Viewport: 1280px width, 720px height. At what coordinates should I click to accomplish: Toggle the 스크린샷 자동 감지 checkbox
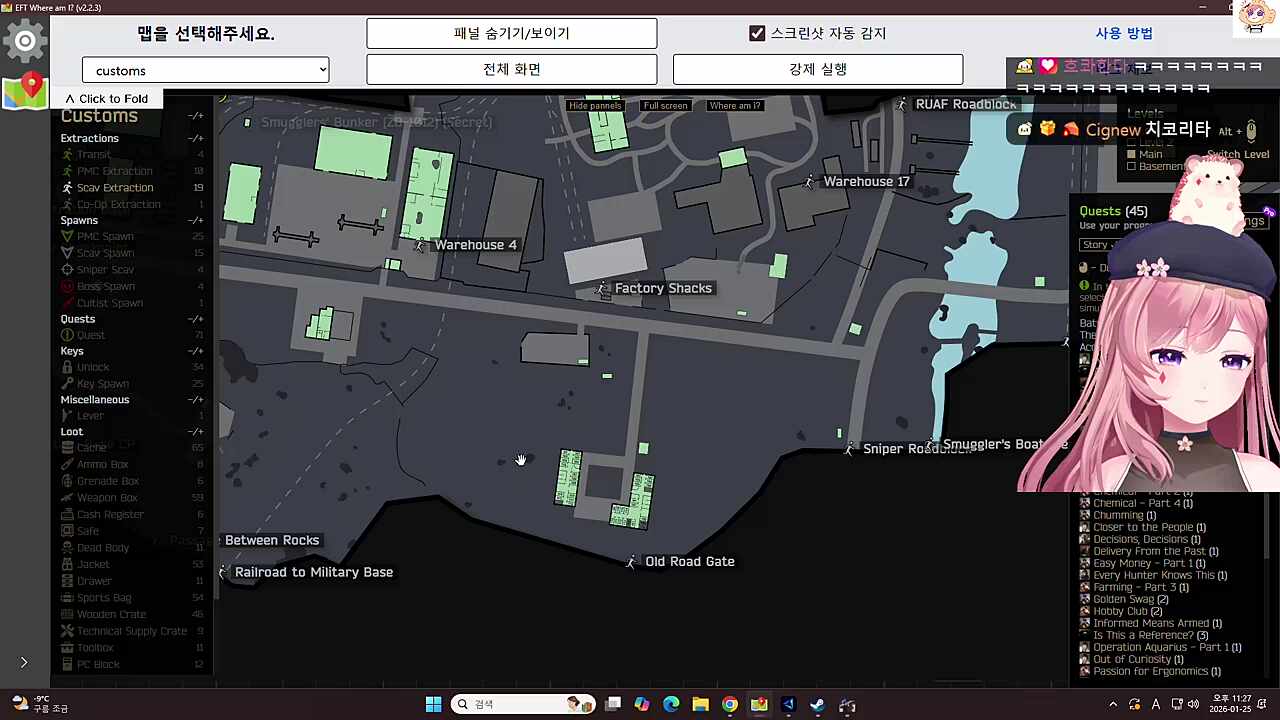coord(757,33)
